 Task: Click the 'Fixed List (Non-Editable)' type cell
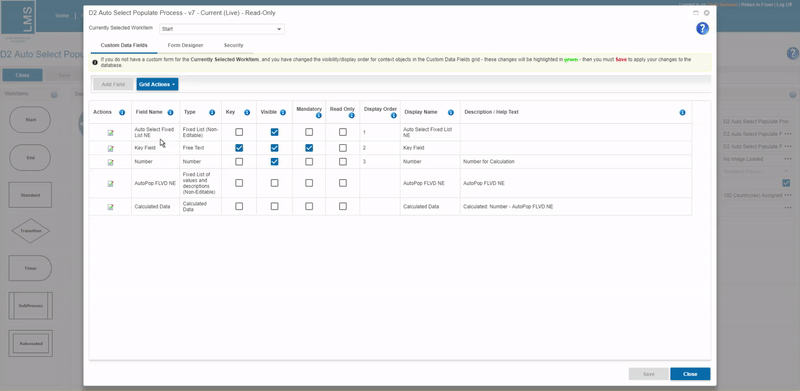[x=201, y=133]
